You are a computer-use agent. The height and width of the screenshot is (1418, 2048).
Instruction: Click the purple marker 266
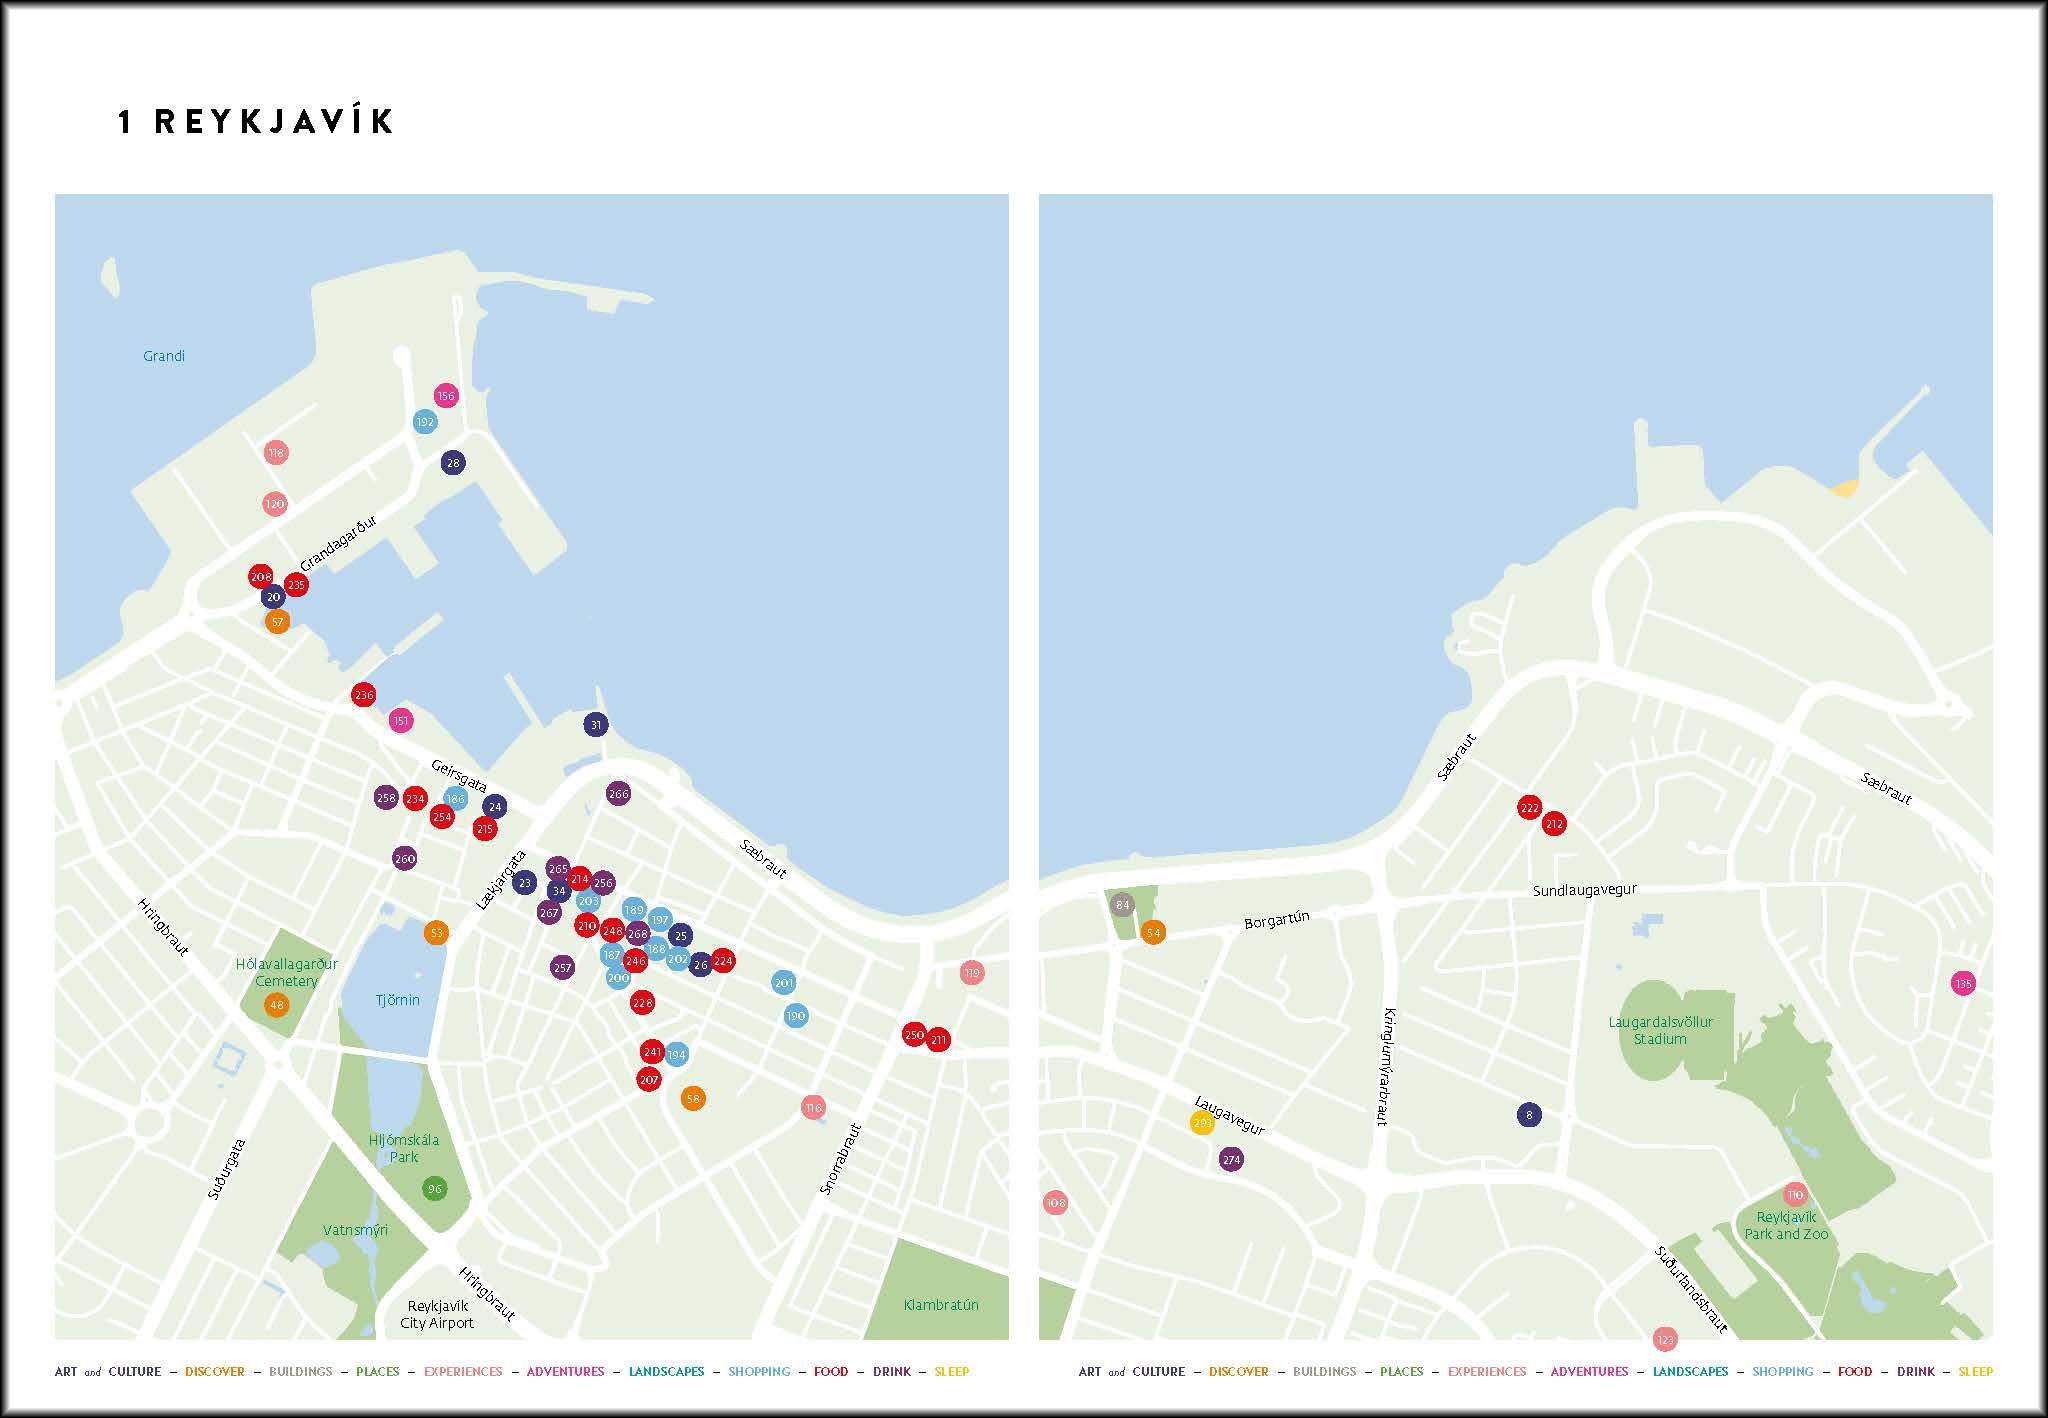click(618, 794)
